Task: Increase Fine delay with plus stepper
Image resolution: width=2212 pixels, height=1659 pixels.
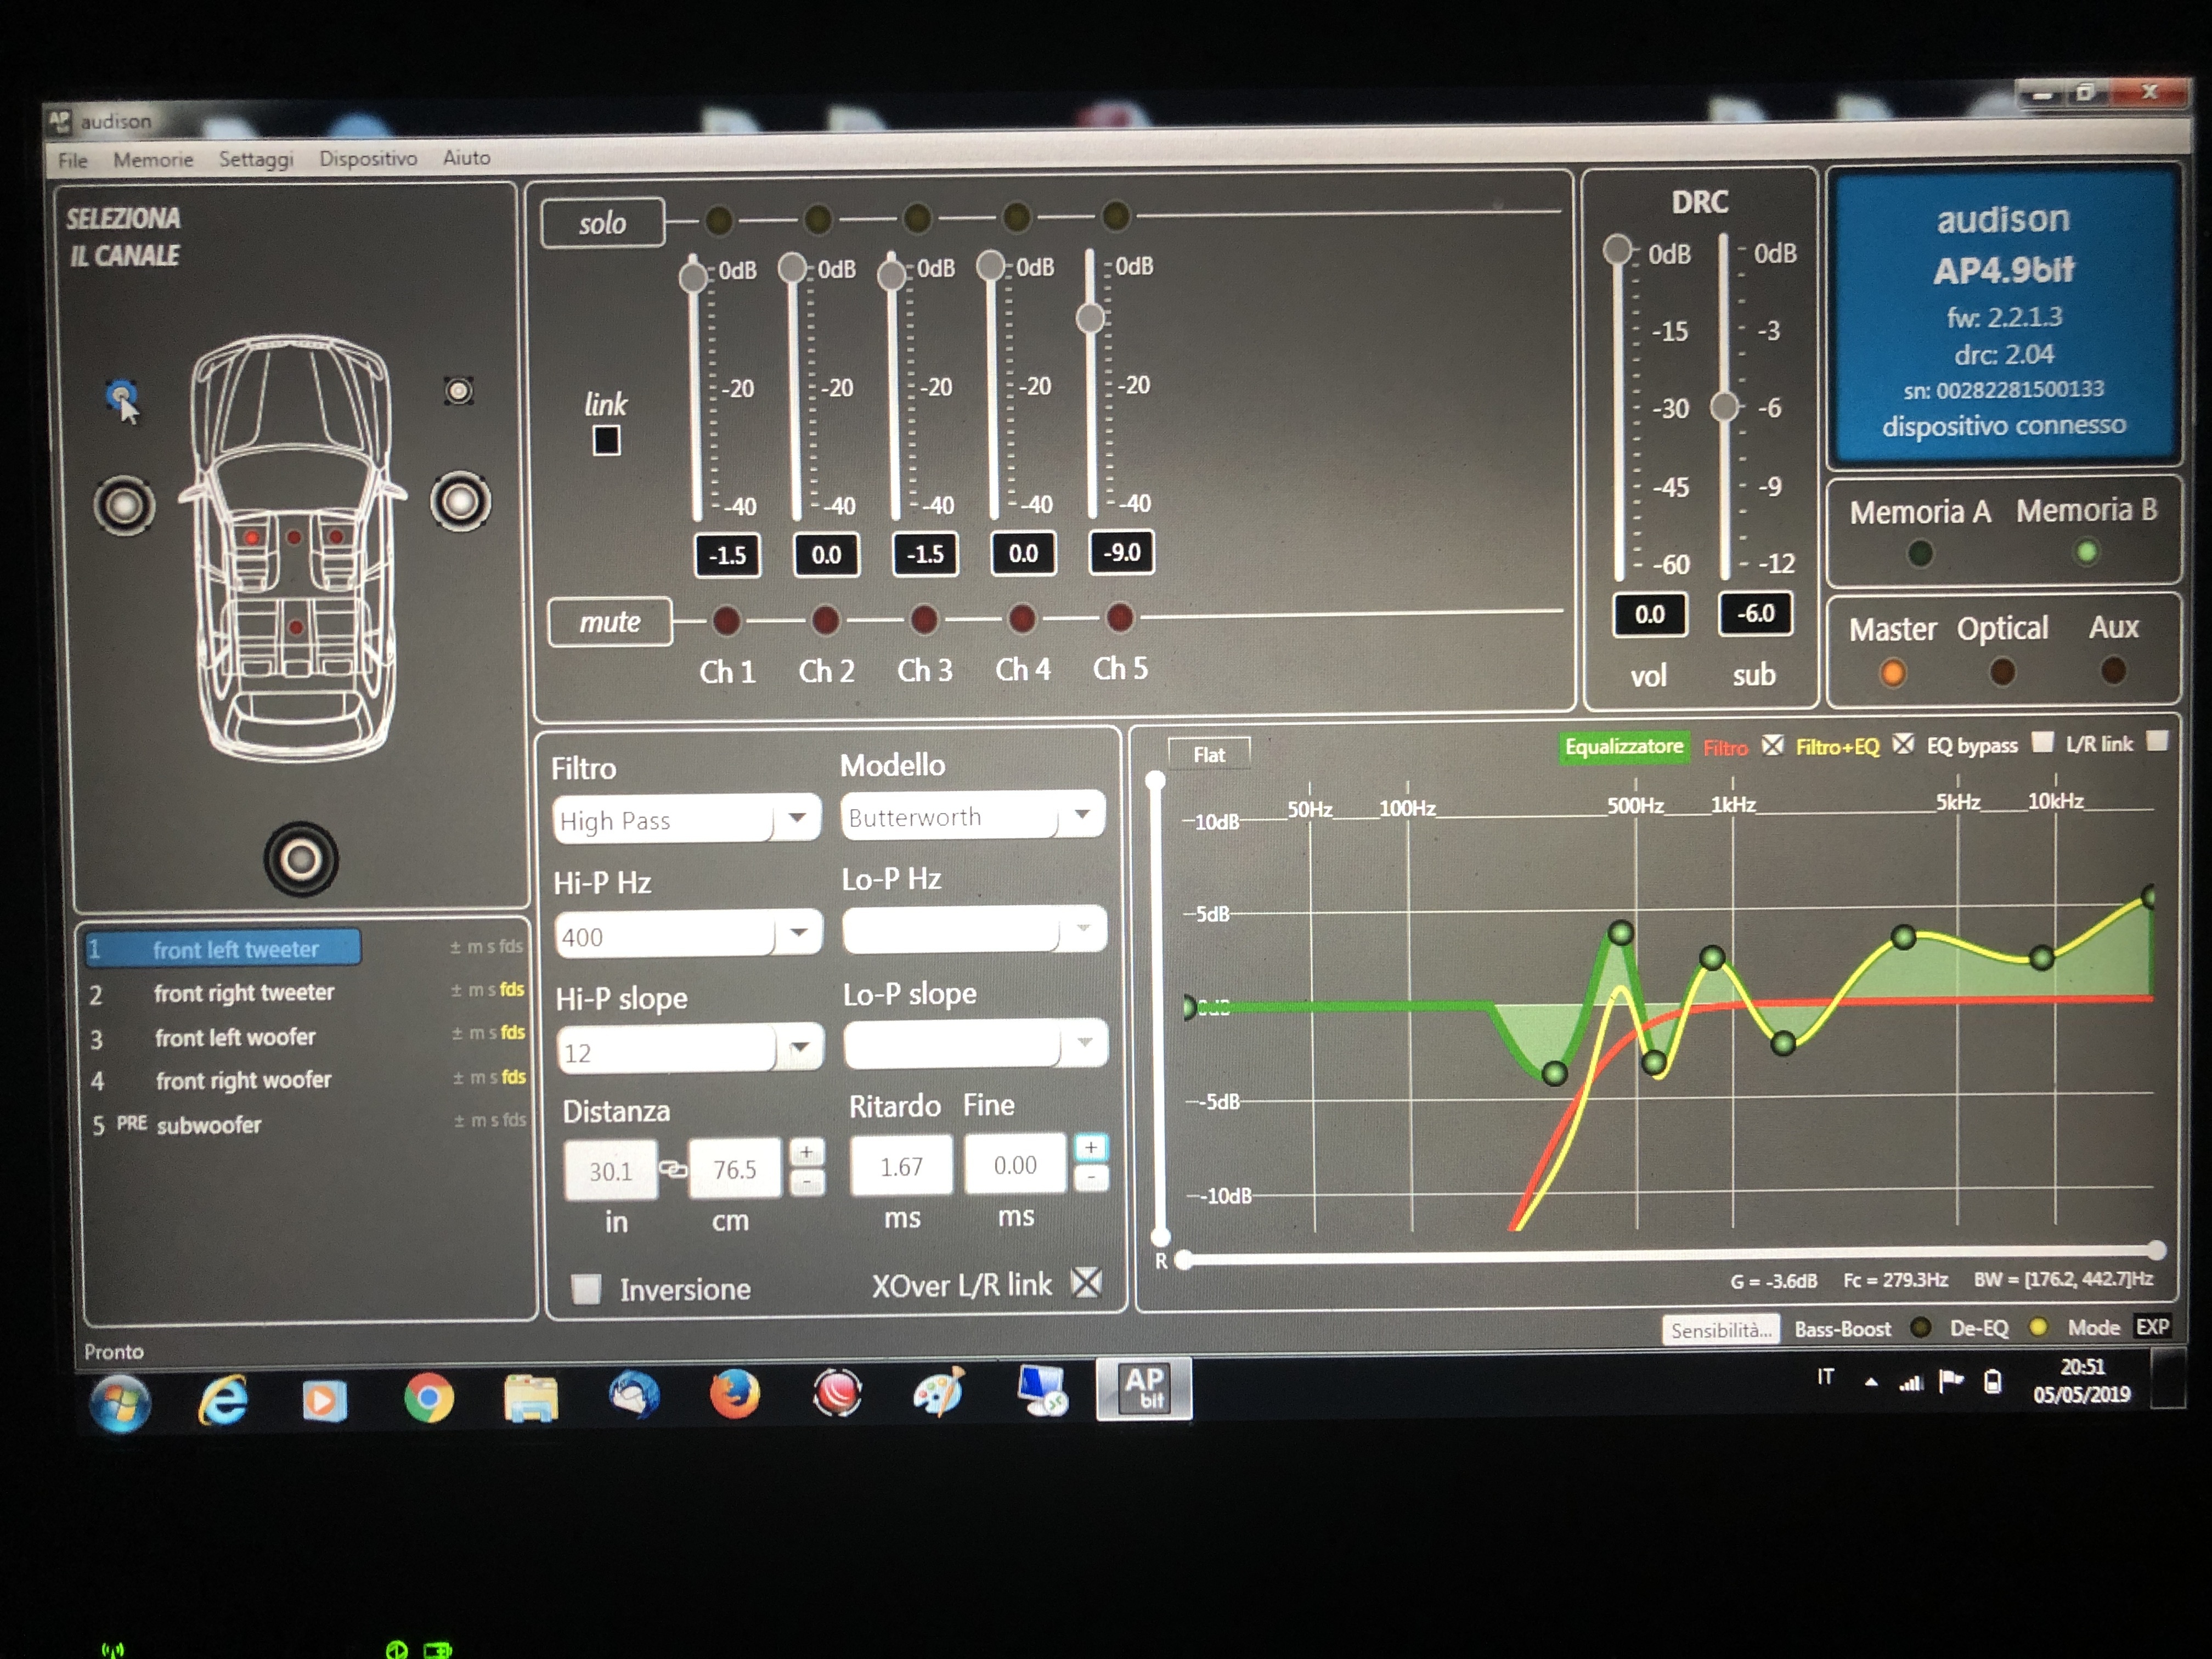Action: click(1091, 1147)
